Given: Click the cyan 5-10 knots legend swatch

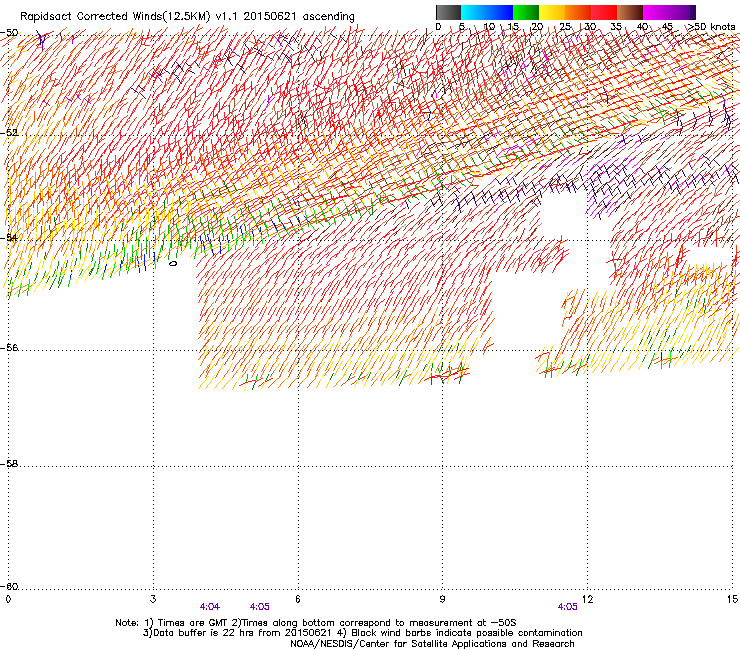Looking at the screenshot, I should point(474,12).
